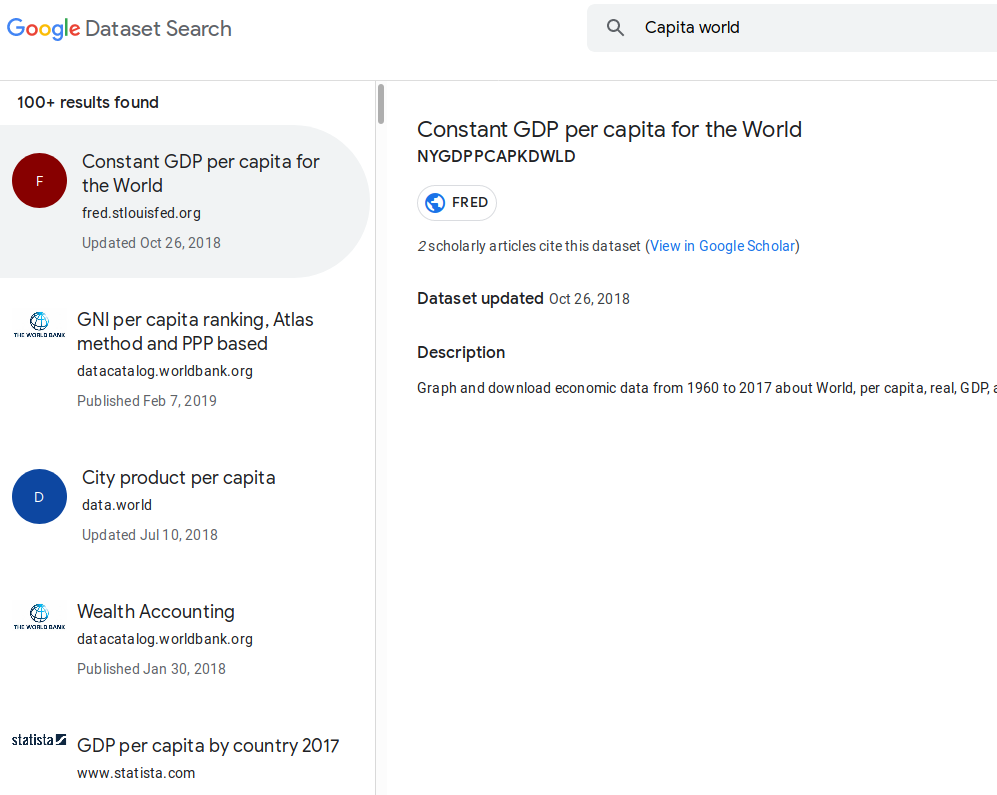997x795 pixels.
Task: Click the Statista logo icon
Action: pos(39,740)
